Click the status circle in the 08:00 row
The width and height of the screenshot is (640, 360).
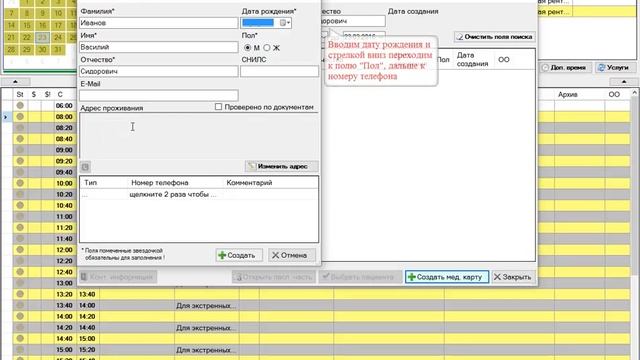coord(20,116)
